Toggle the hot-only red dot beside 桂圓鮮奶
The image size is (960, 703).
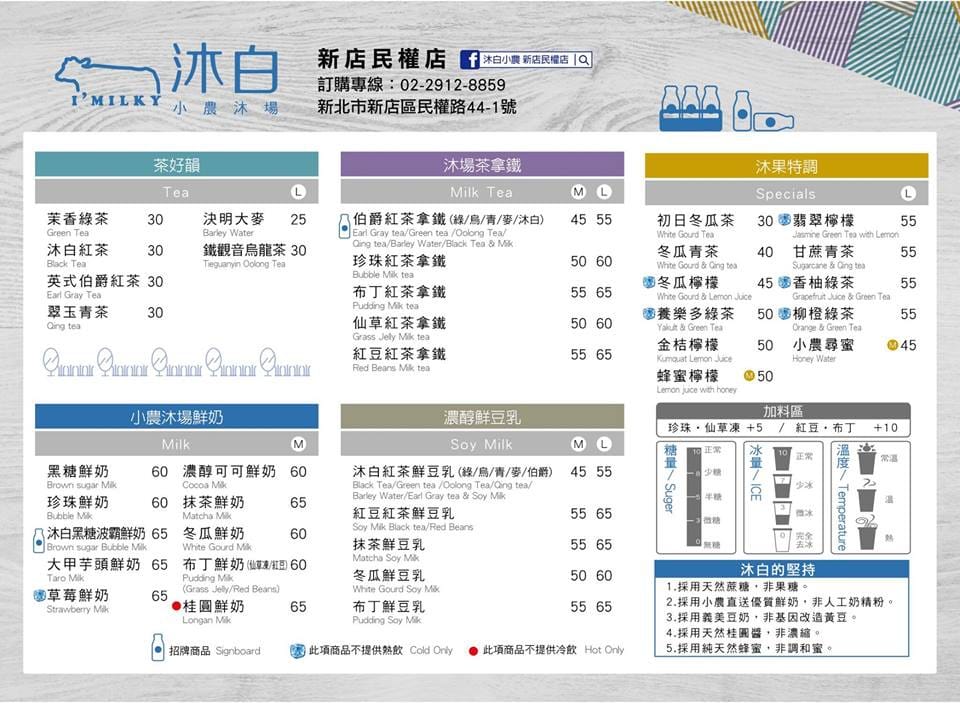[x=177, y=606]
